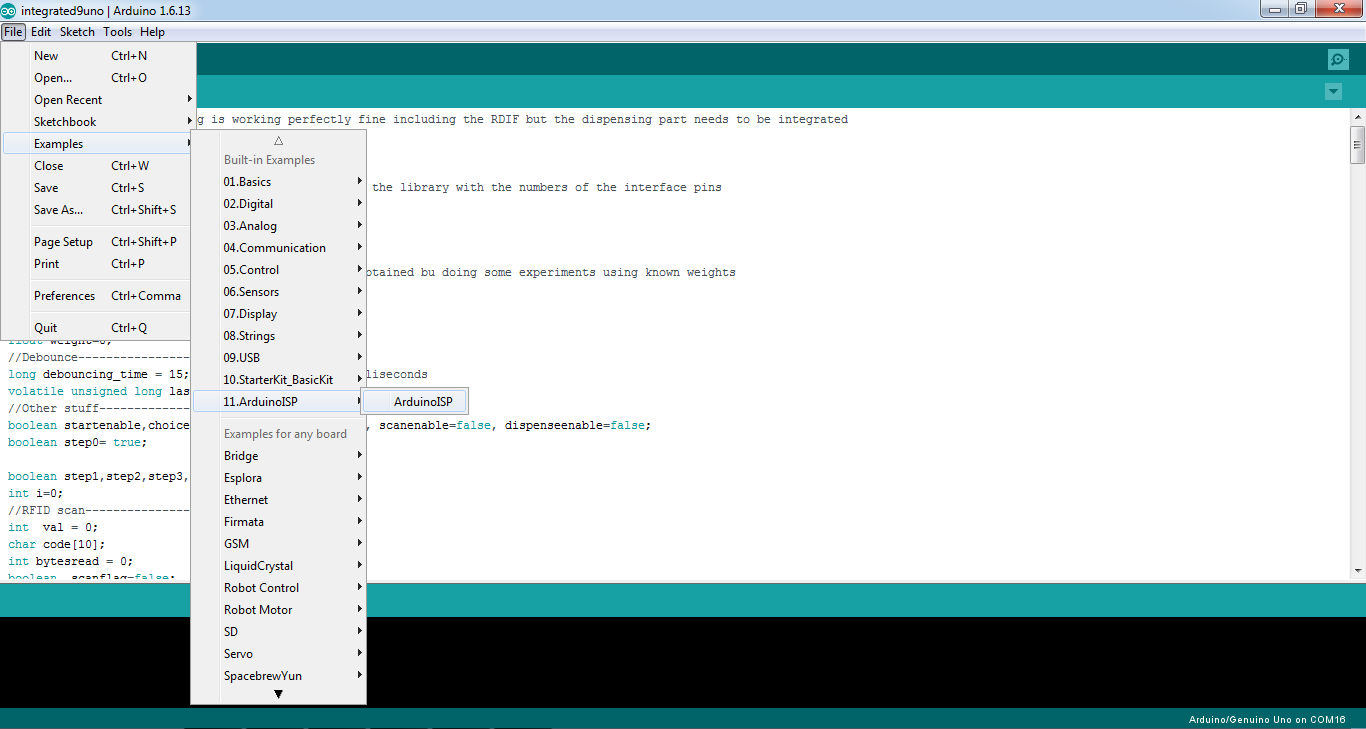The width and height of the screenshot is (1366, 729).
Task: Expand the LiquidCrystal library examples
Action: point(279,566)
